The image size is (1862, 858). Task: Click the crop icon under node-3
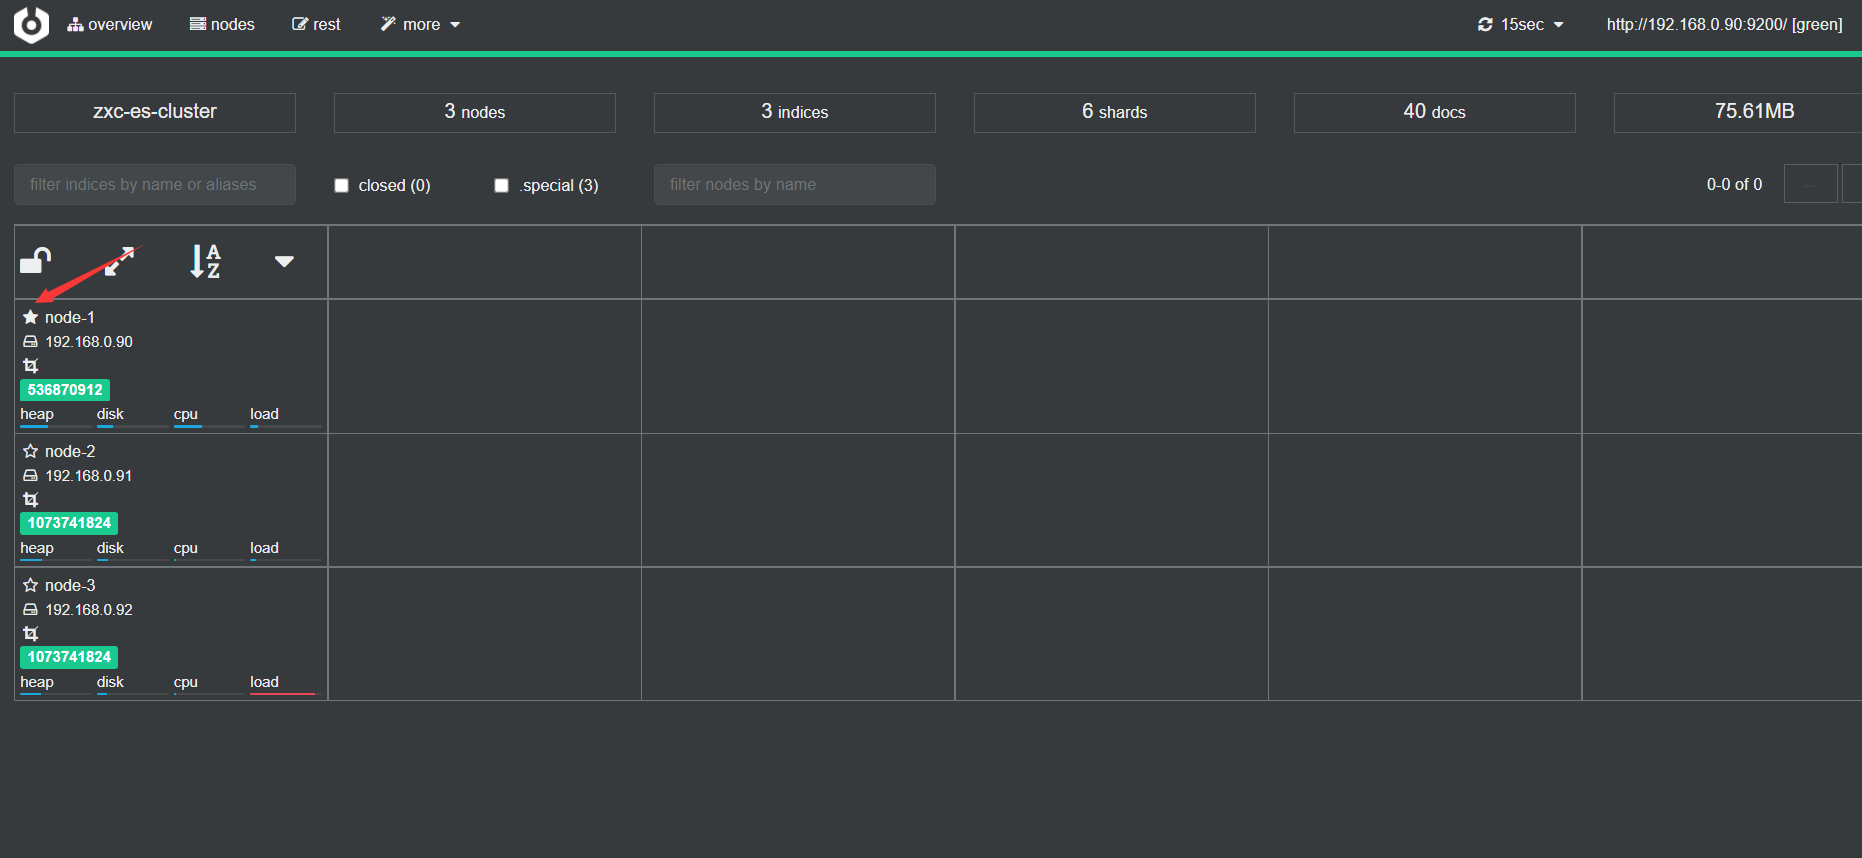31,634
